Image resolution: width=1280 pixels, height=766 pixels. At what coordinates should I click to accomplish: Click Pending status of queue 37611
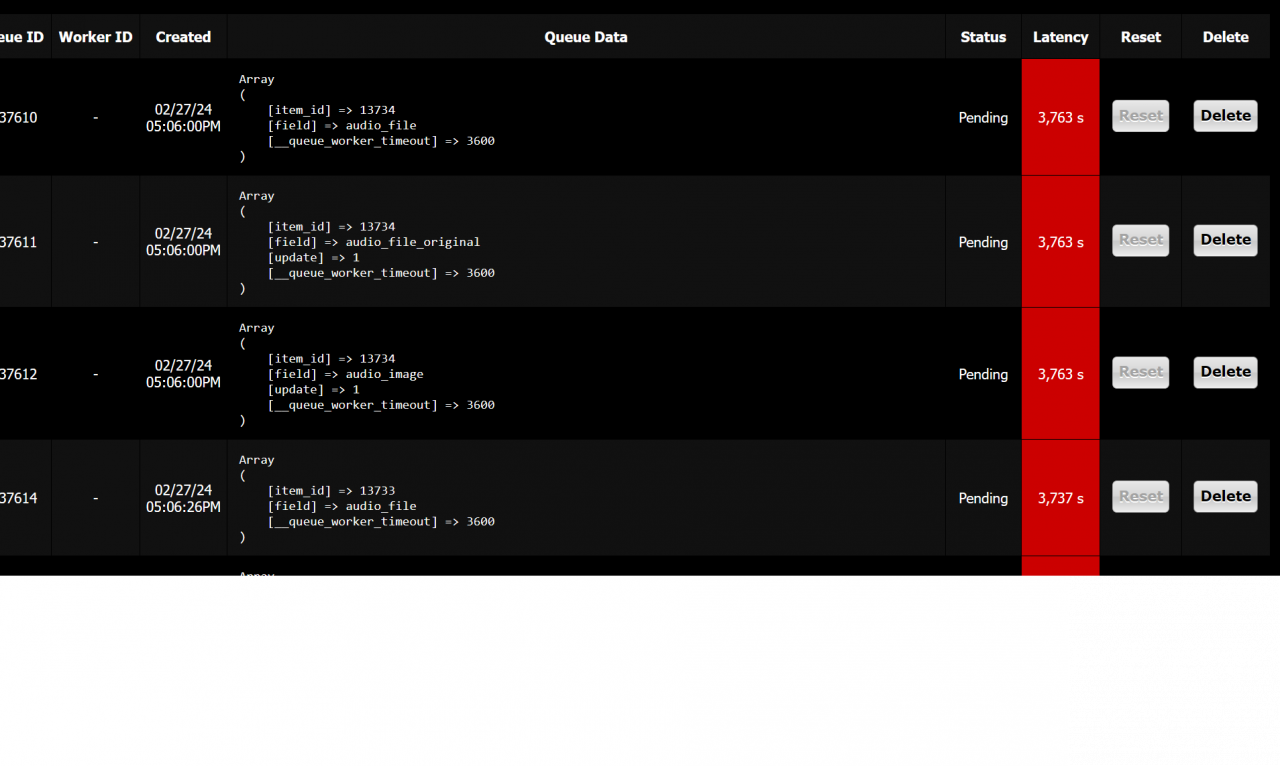pyautogui.click(x=983, y=242)
